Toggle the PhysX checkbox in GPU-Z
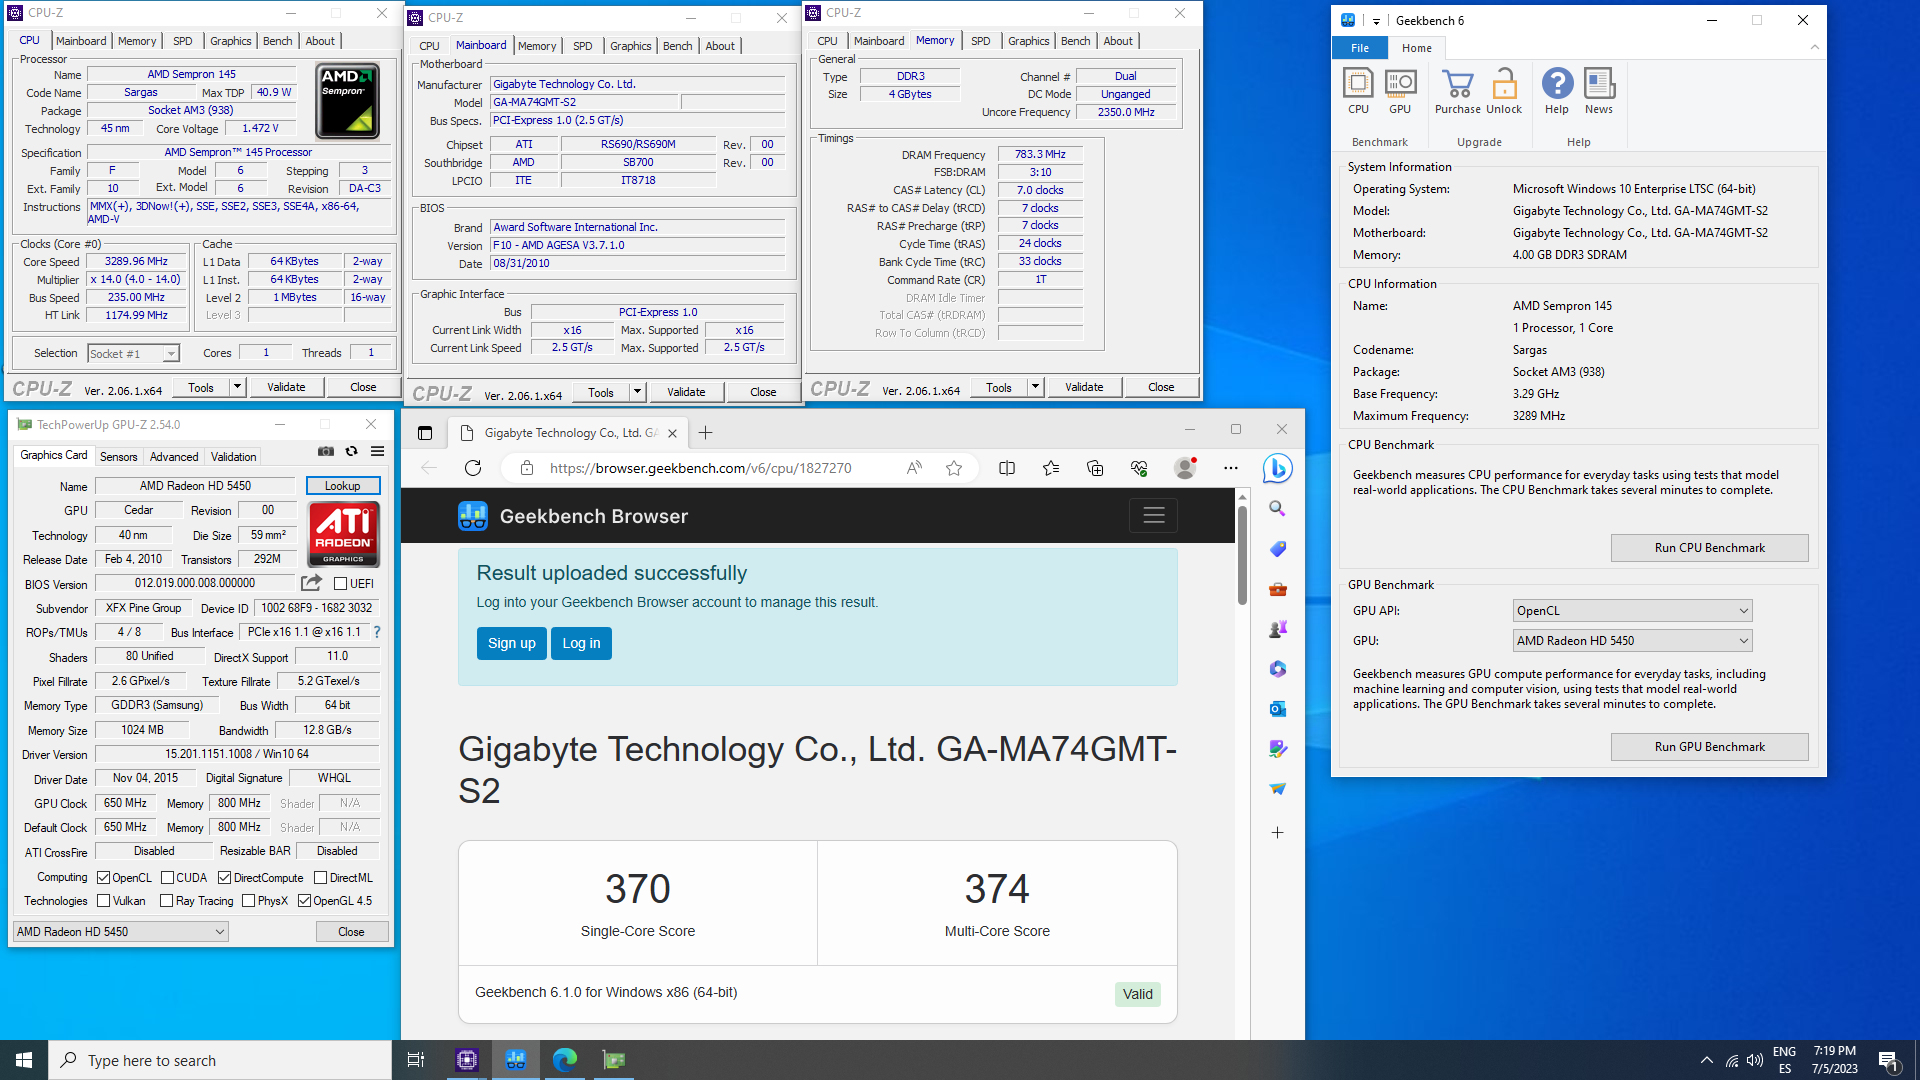 248,901
